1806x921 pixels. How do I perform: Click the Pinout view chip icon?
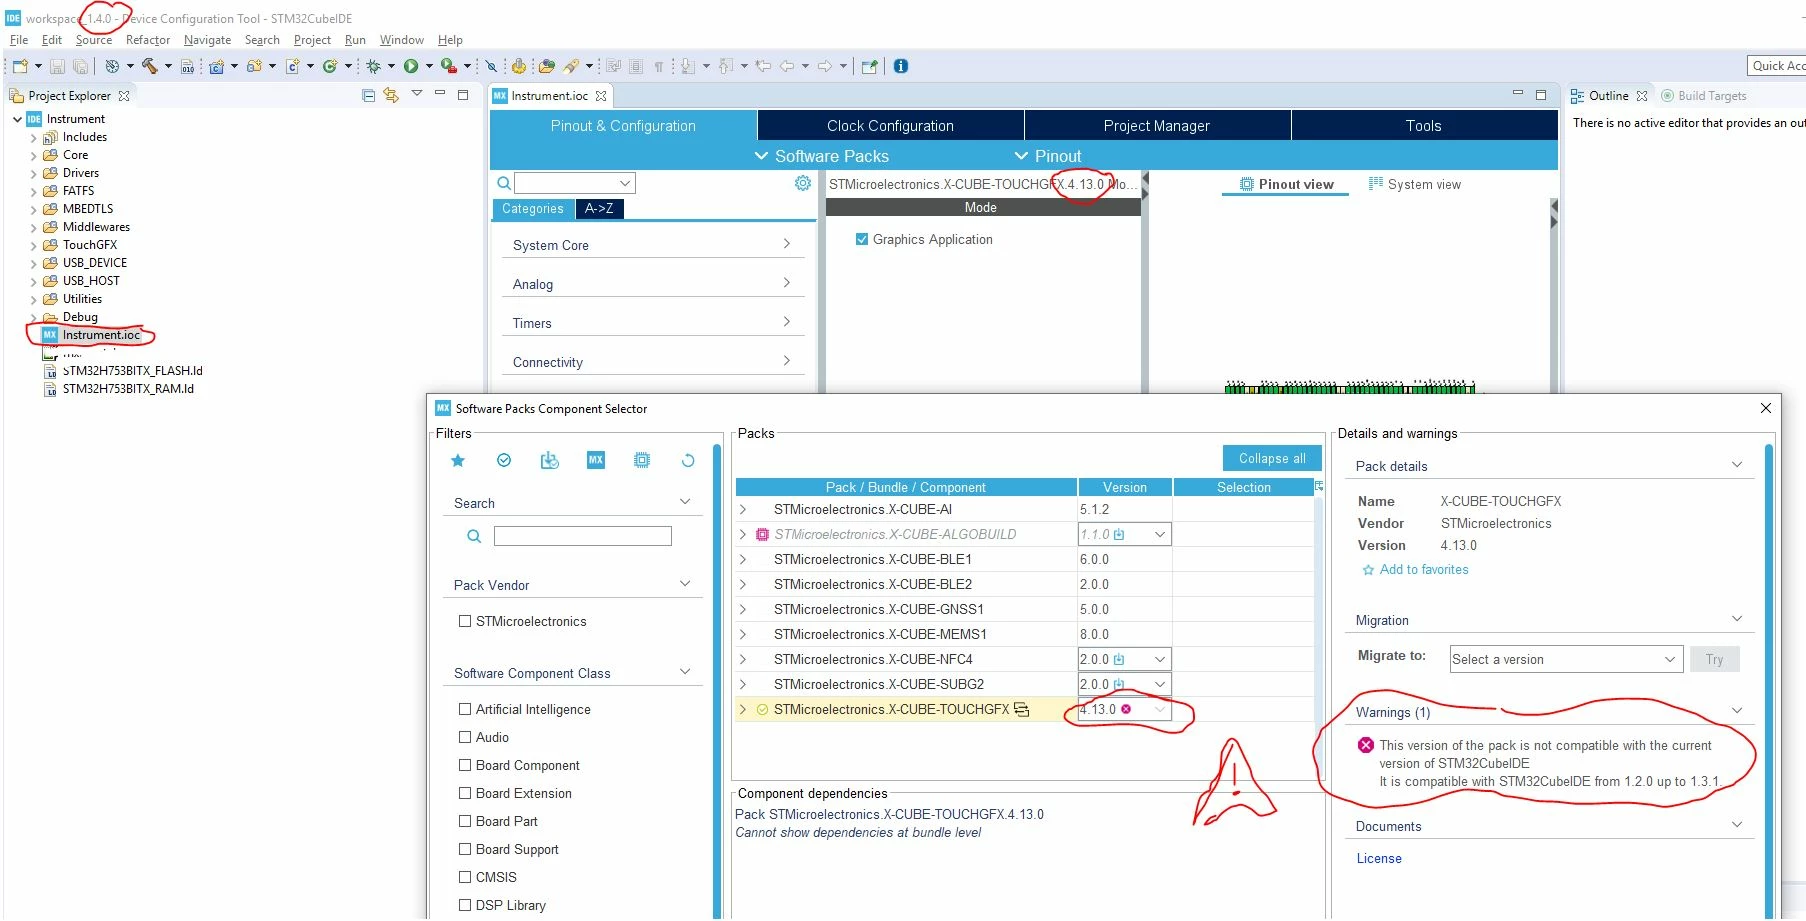click(1247, 184)
